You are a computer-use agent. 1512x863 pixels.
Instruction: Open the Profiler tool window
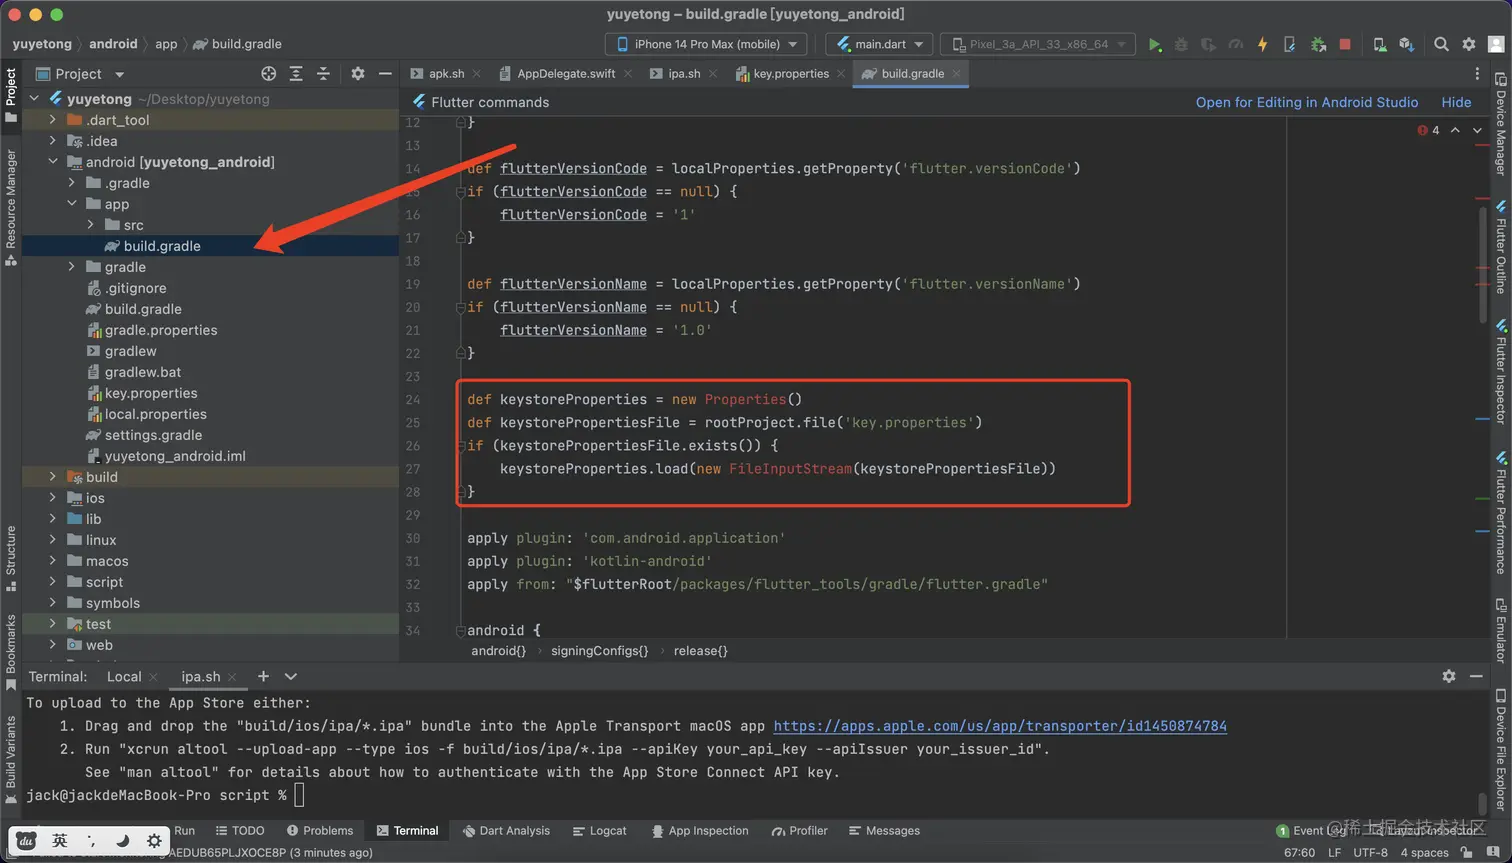[x=799, y=831]
